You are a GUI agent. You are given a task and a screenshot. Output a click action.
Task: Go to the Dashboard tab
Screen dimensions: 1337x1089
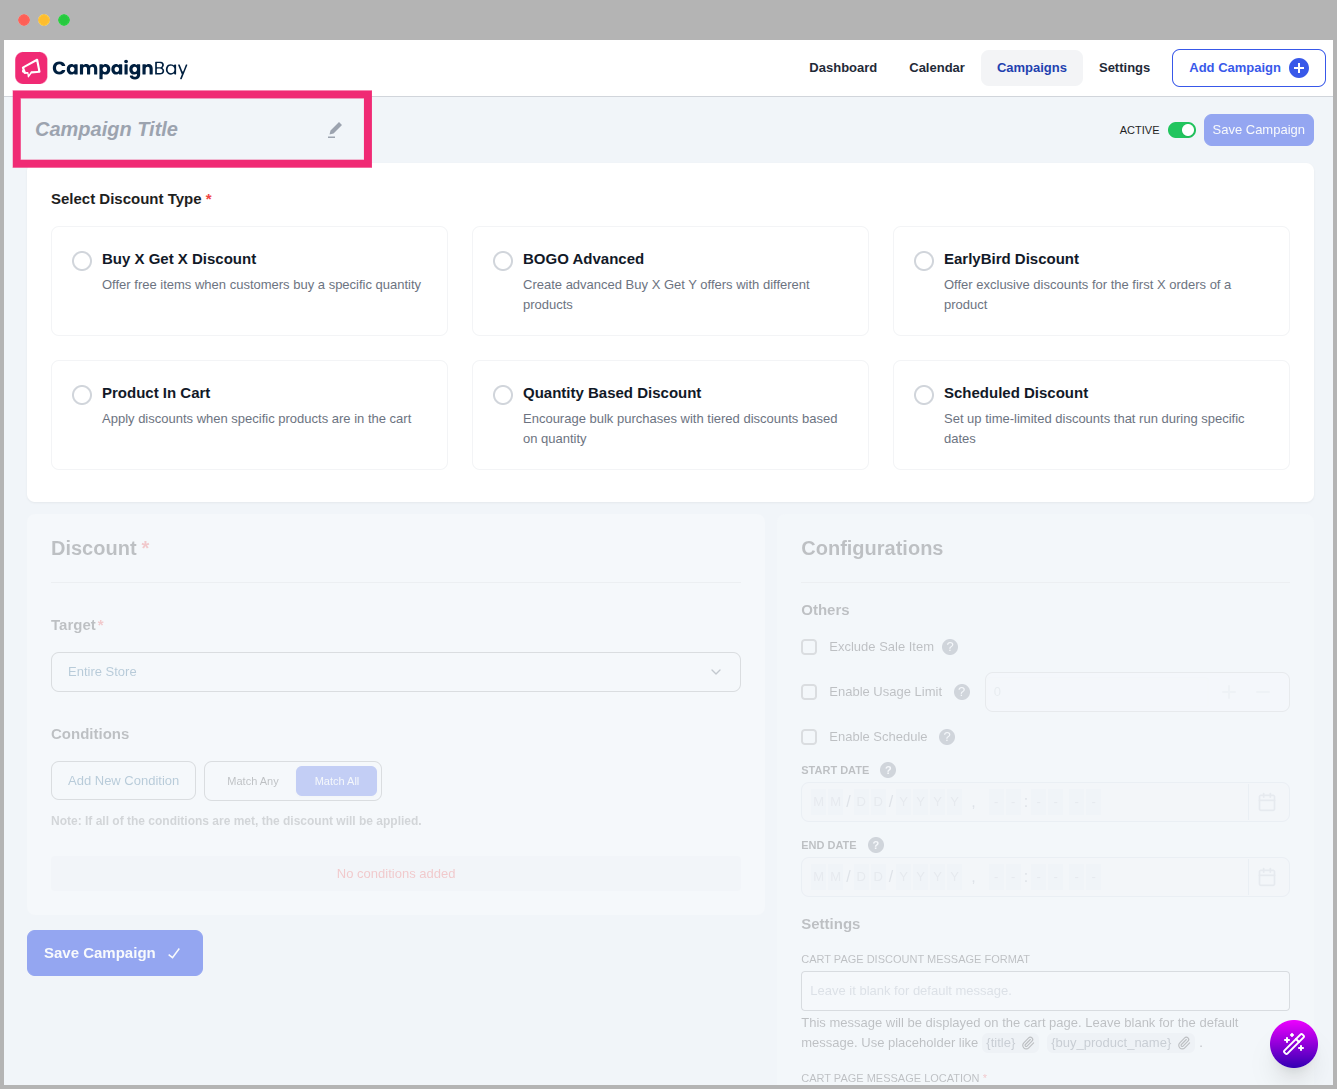842,68
